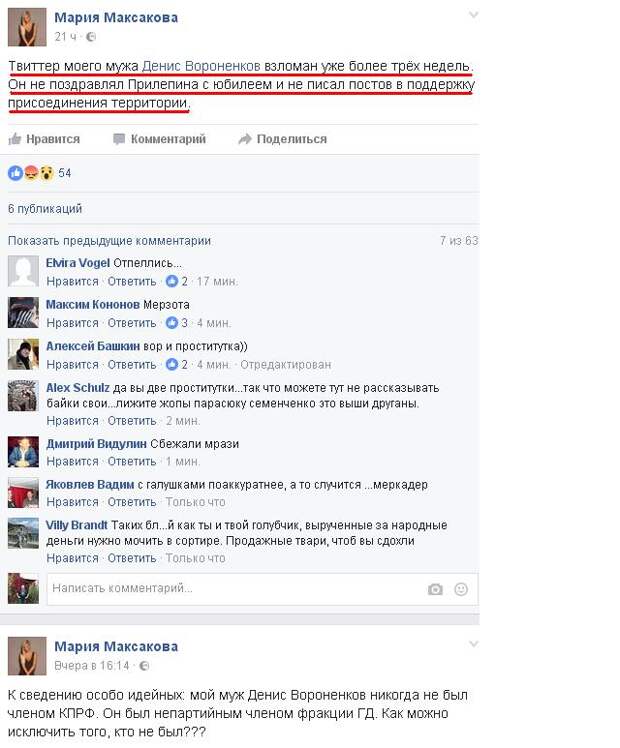Click Мария Максакова's avatar on the first post
620x748 pixels.
27,27
